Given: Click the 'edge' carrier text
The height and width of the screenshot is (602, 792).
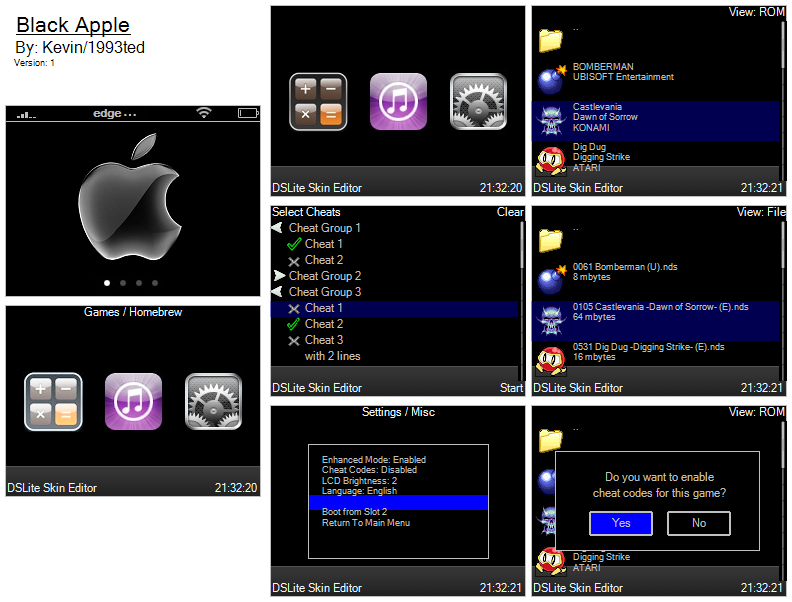Looking at the screenshot, I should [x=107, y=113].
